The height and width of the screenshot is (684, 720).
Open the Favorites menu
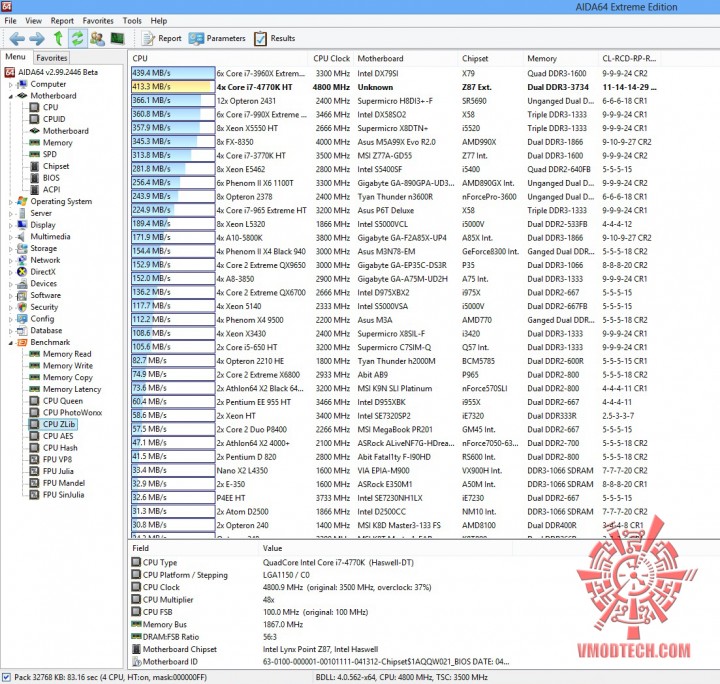point(98,21)
